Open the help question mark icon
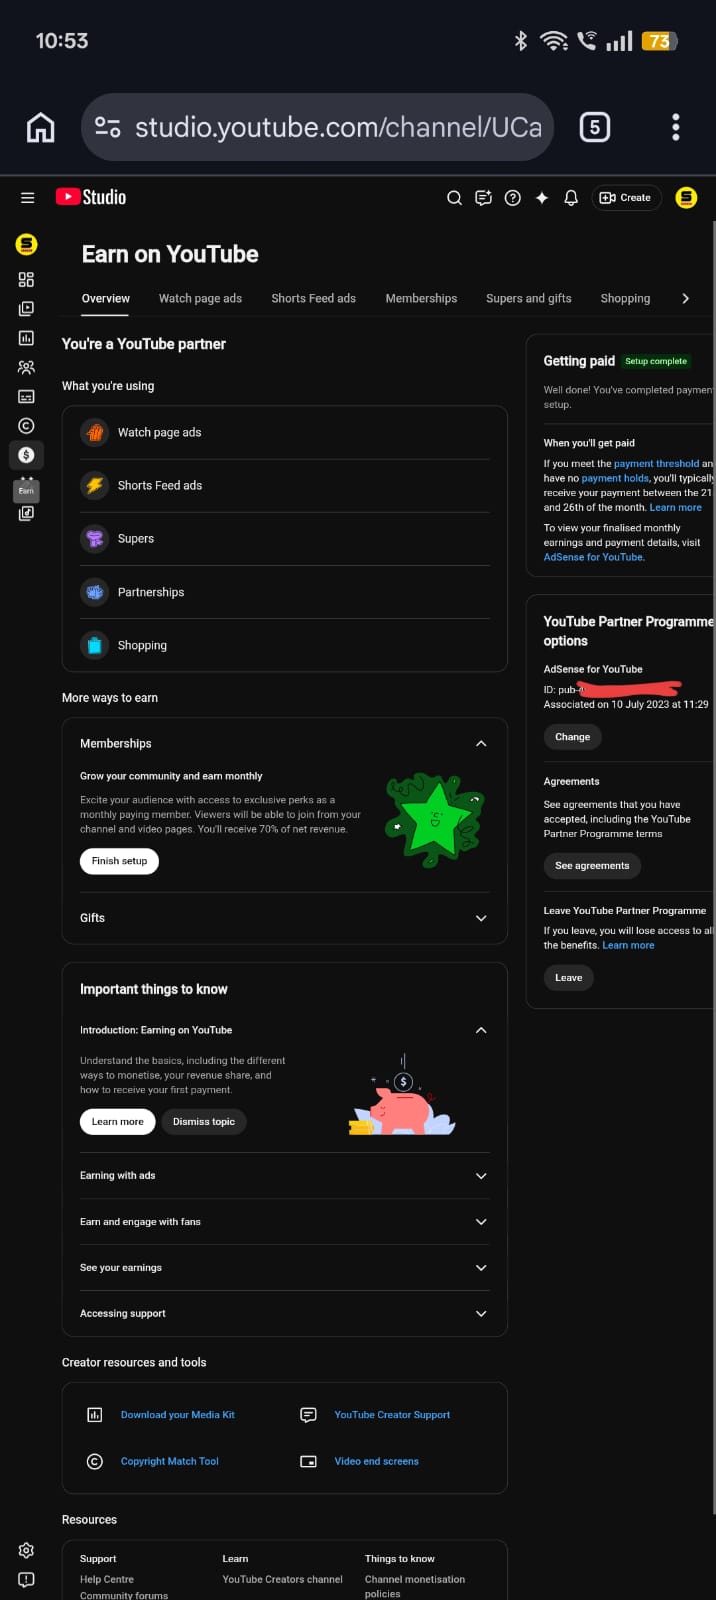 (513, 198)
